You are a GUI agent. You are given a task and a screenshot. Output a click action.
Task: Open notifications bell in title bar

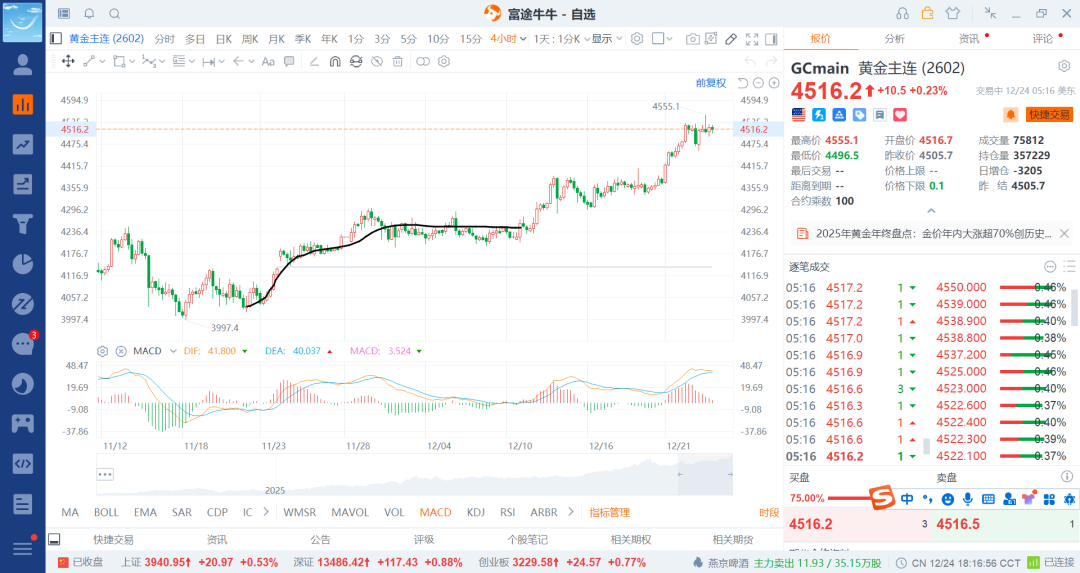click(x=90, y=14)
